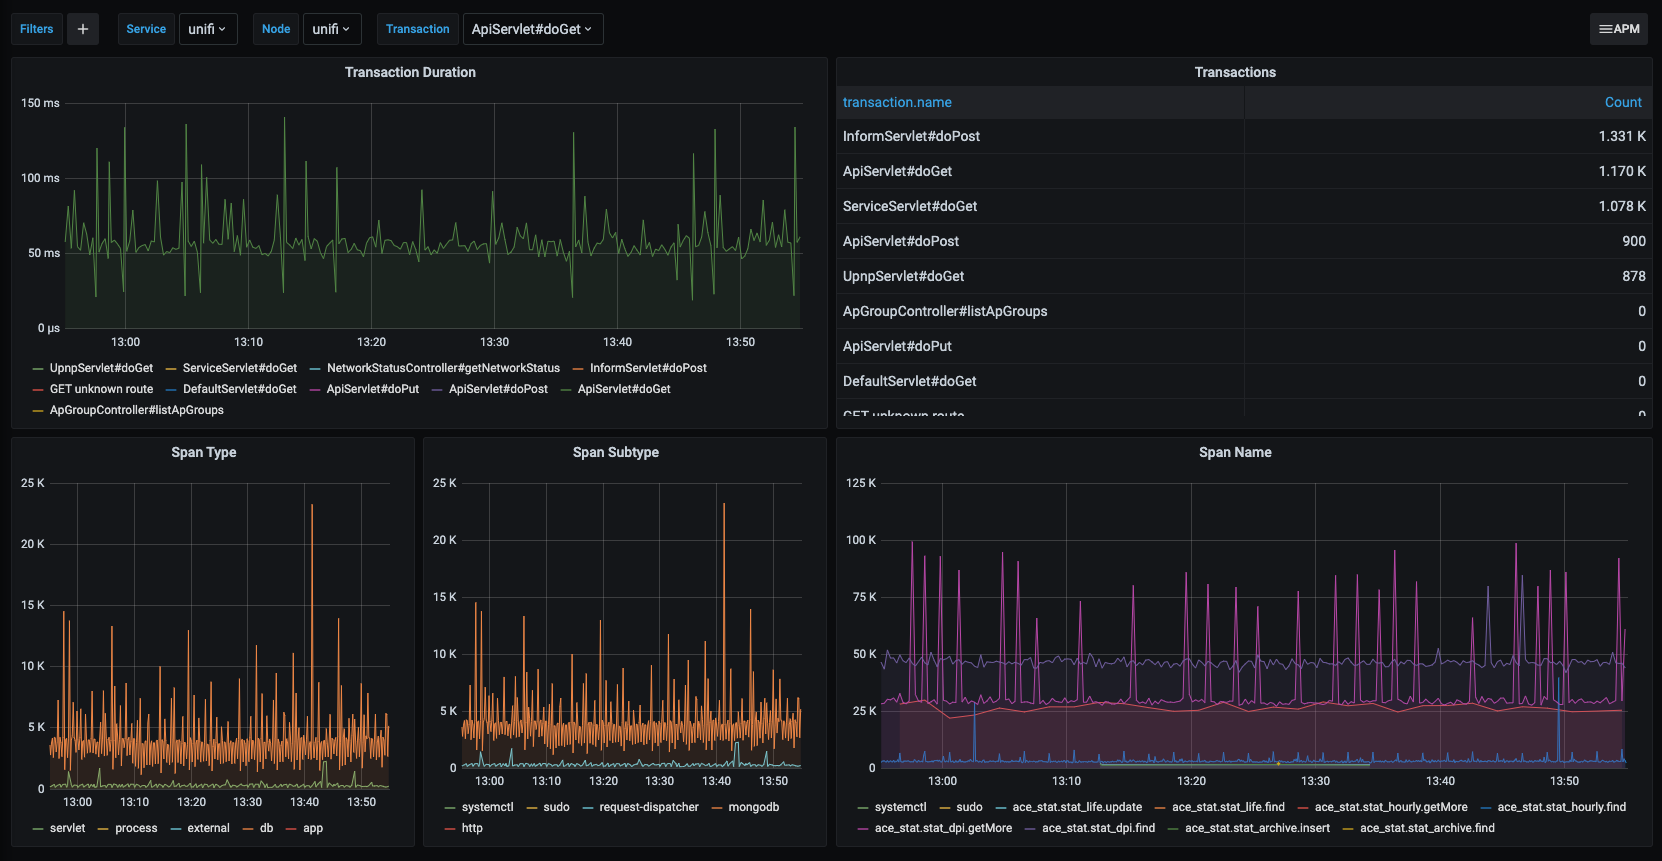Viewport: 1662px width, 861px height.
Task: Open the Span Name panel title menu
Action: point(1235,452)
